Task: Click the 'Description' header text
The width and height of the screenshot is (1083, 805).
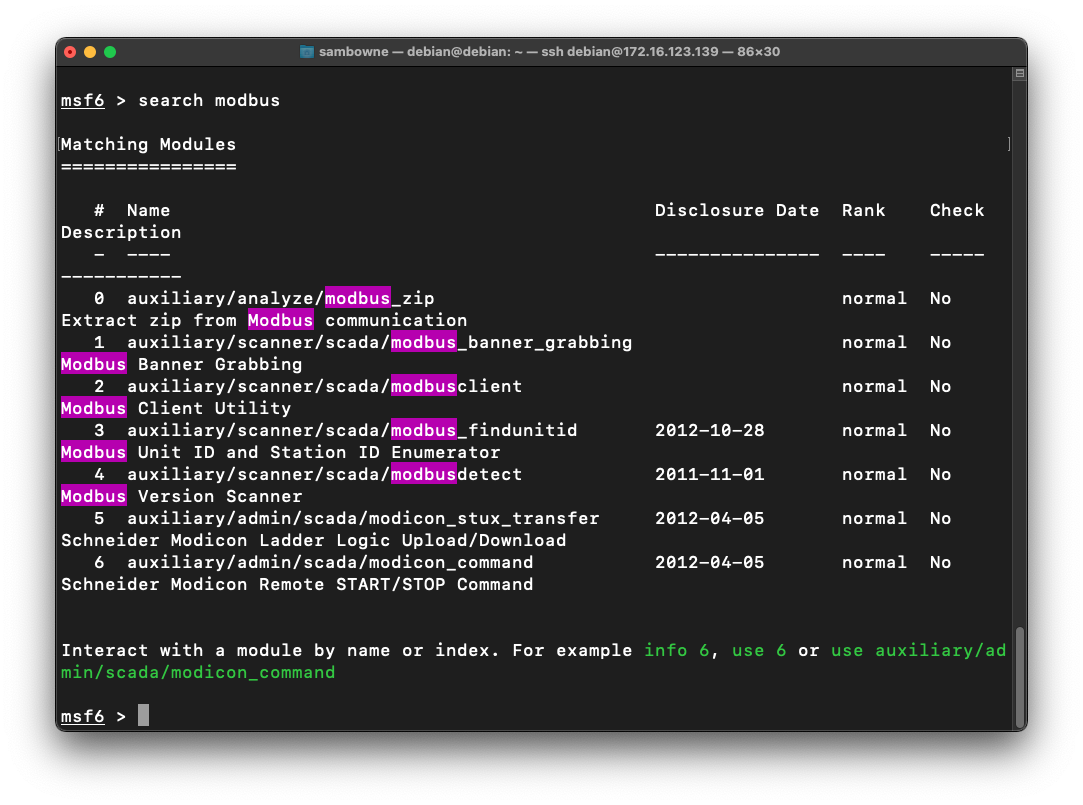Action: click(x=121, y=233)
